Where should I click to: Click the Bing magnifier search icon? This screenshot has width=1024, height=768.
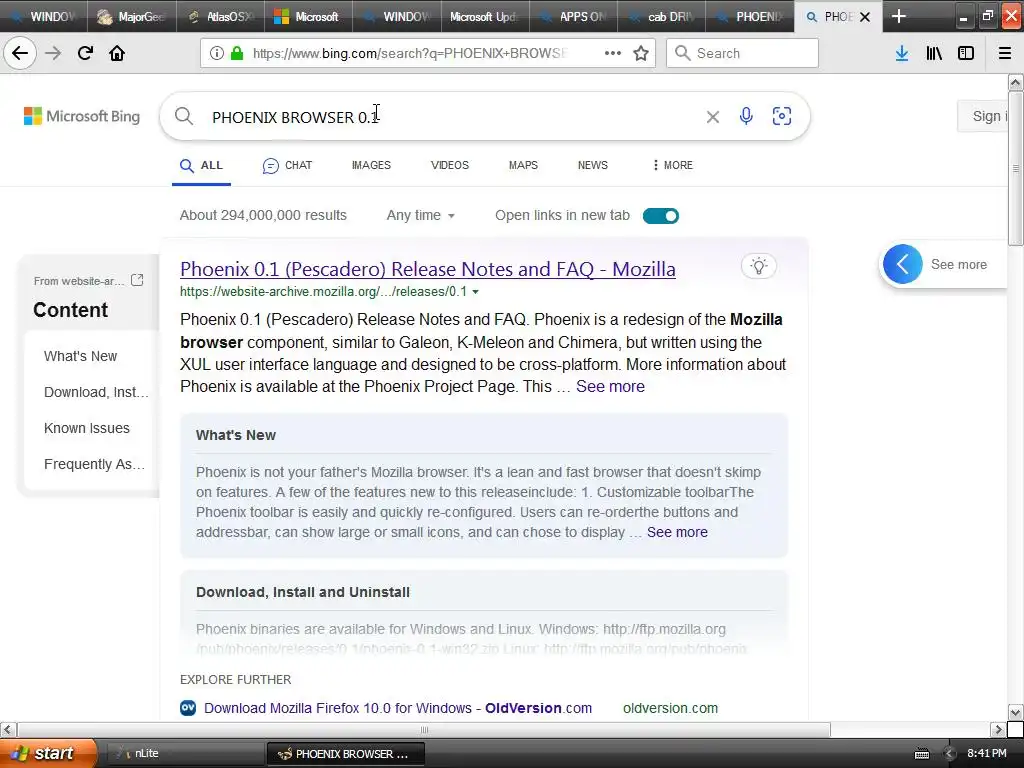(184, 116)
